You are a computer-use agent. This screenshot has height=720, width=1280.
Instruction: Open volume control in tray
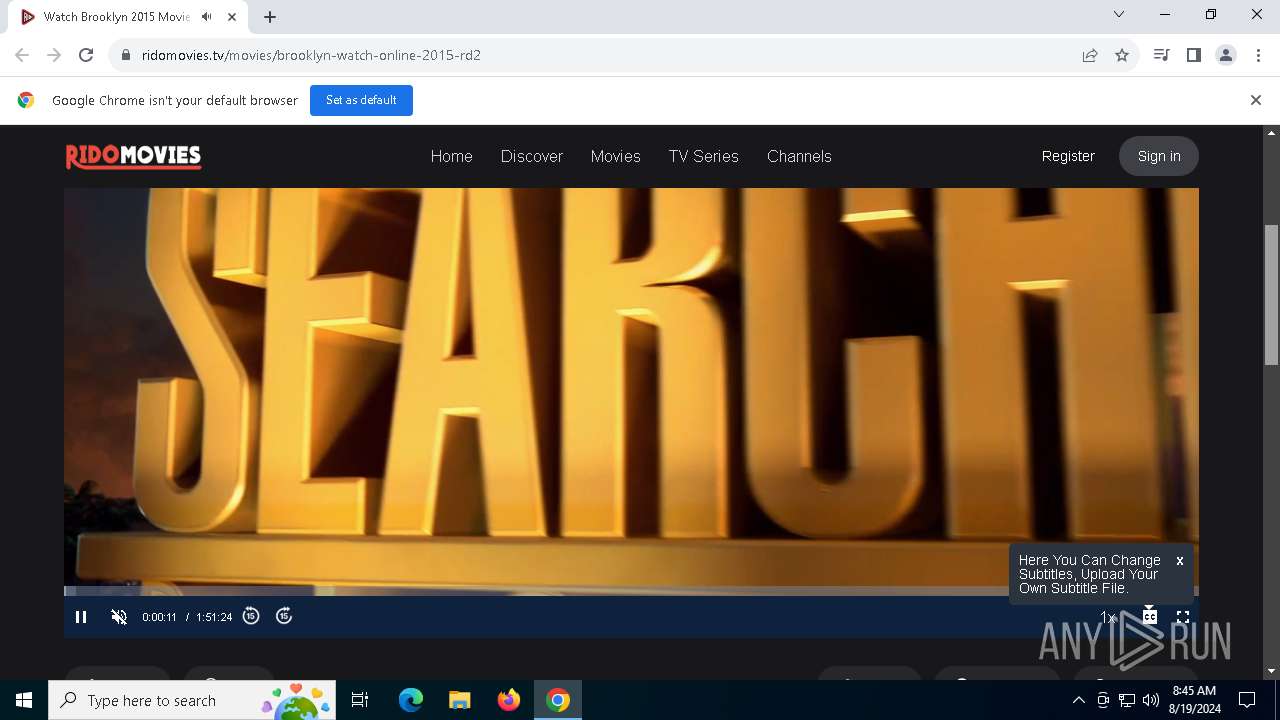click(x=1151, y=700)
